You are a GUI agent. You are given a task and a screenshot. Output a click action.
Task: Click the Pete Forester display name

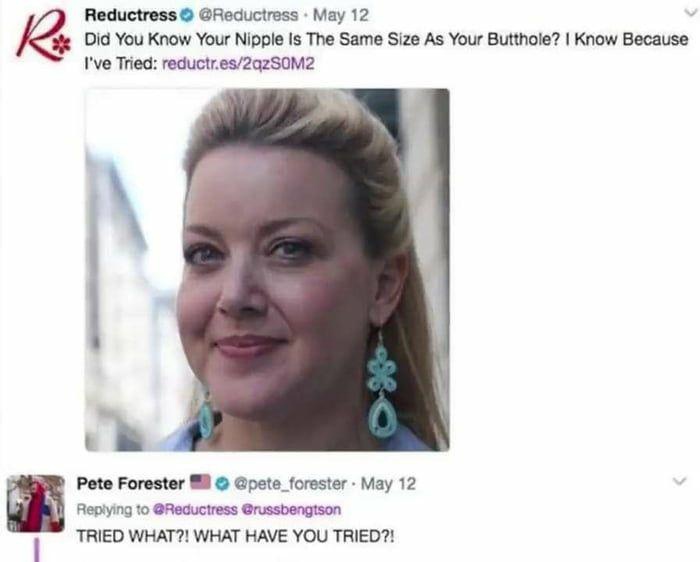[130, 483]
